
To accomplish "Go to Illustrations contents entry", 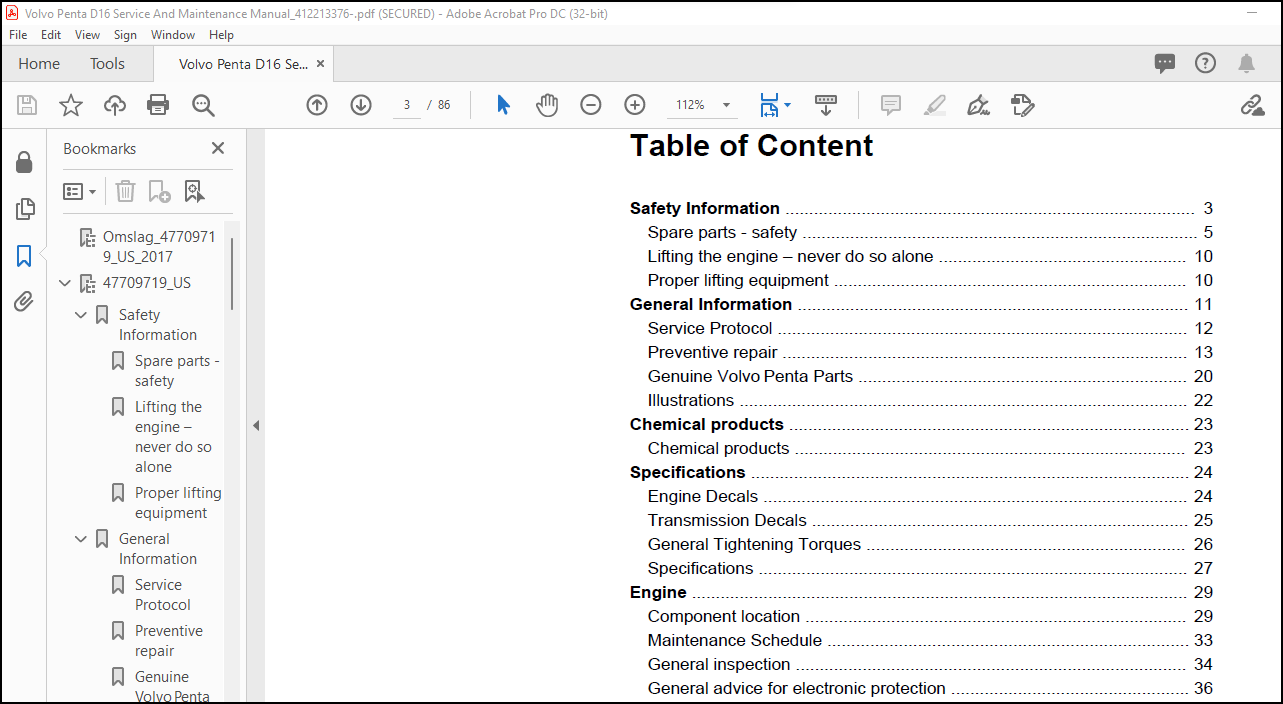I will pyautogui.click(x=930, y=400).
